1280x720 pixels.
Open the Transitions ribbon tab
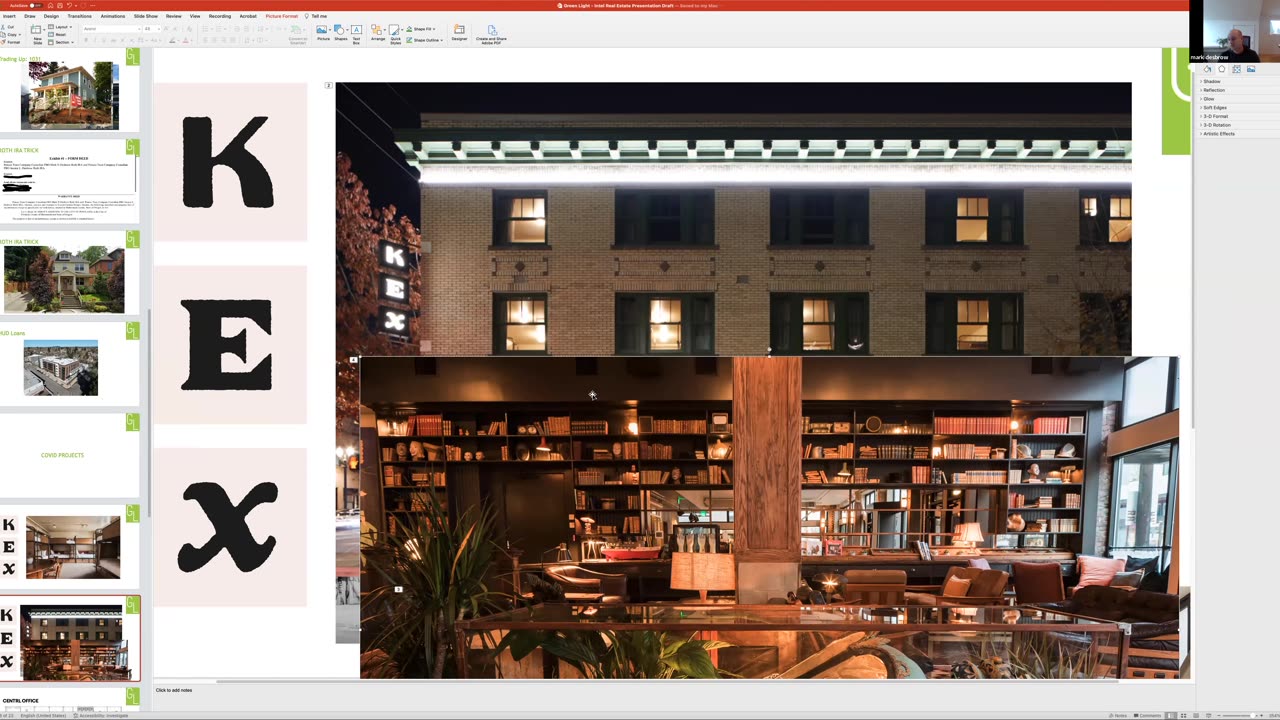coord(79,16)
